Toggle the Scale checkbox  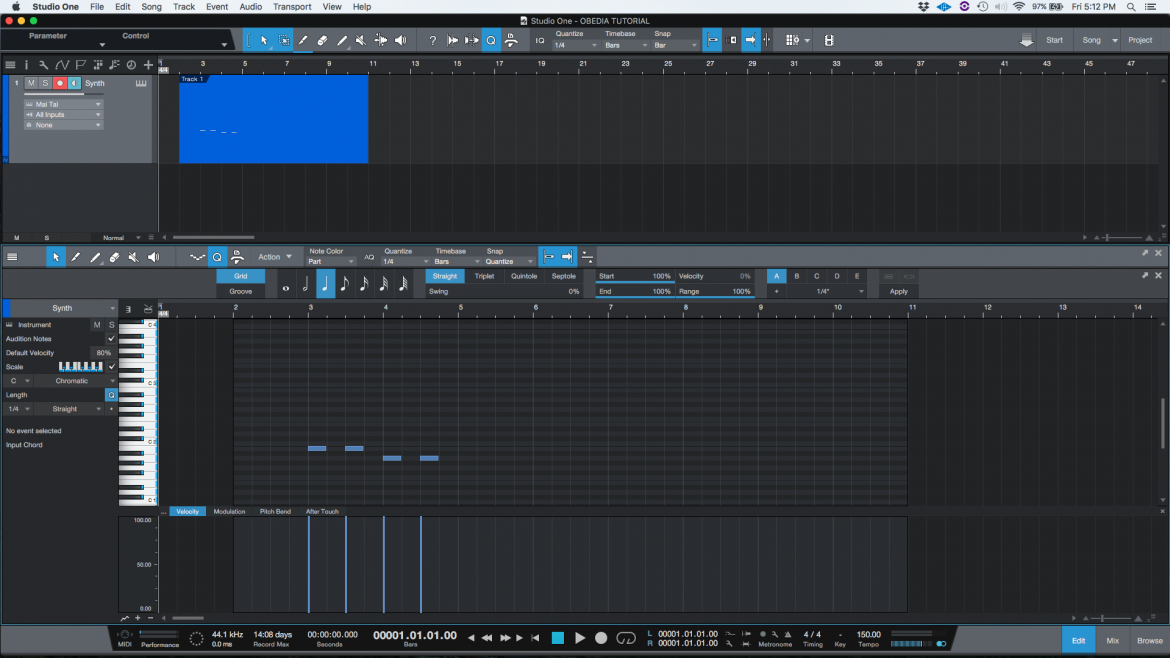pyautogui.click(x=112, y=367)
